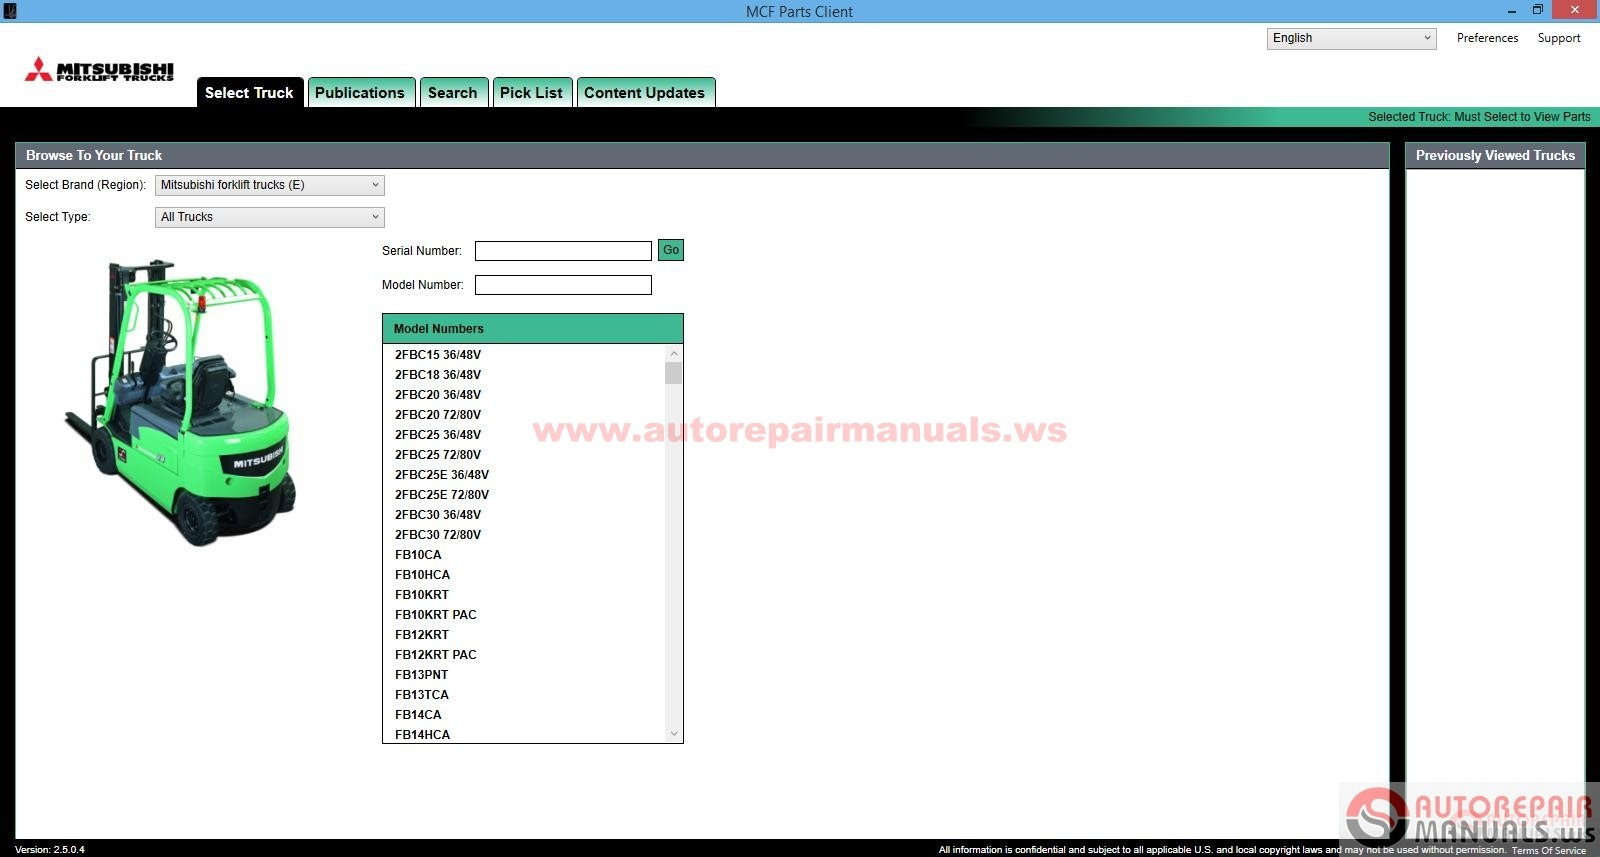Open Preferences
Viewport: 1600px width, 857px height.
coord(1487,38)
